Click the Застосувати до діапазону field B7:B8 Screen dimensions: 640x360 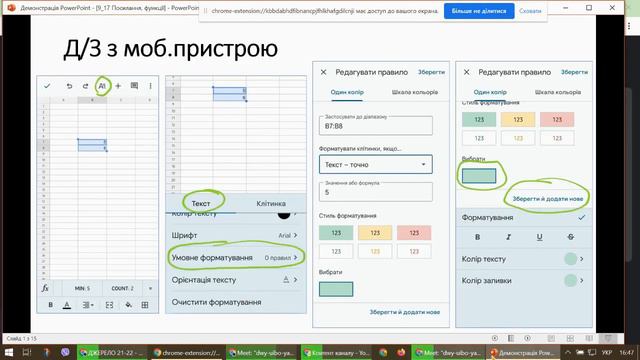click(x=376, y=125)
